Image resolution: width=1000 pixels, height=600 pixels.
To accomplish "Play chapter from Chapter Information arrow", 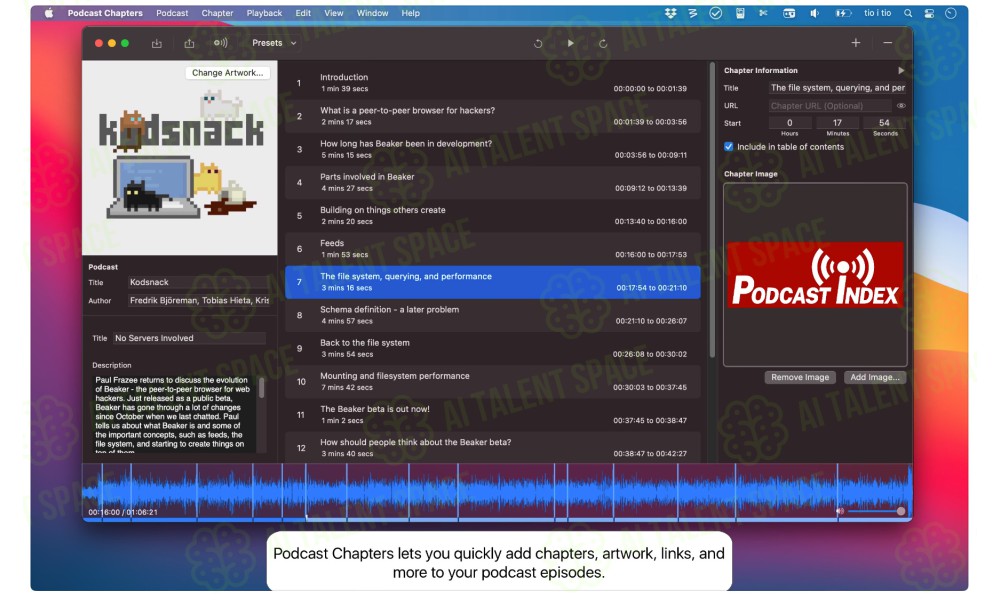I will (901, 70).
